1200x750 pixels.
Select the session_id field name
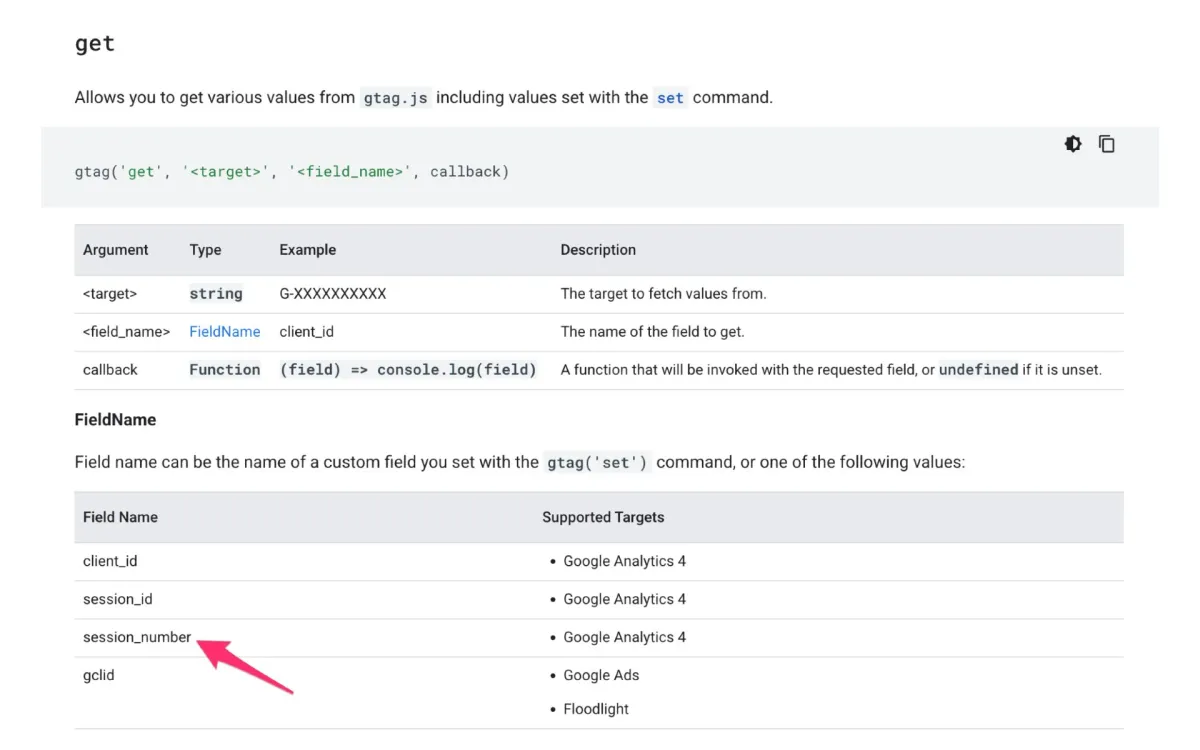117,599
